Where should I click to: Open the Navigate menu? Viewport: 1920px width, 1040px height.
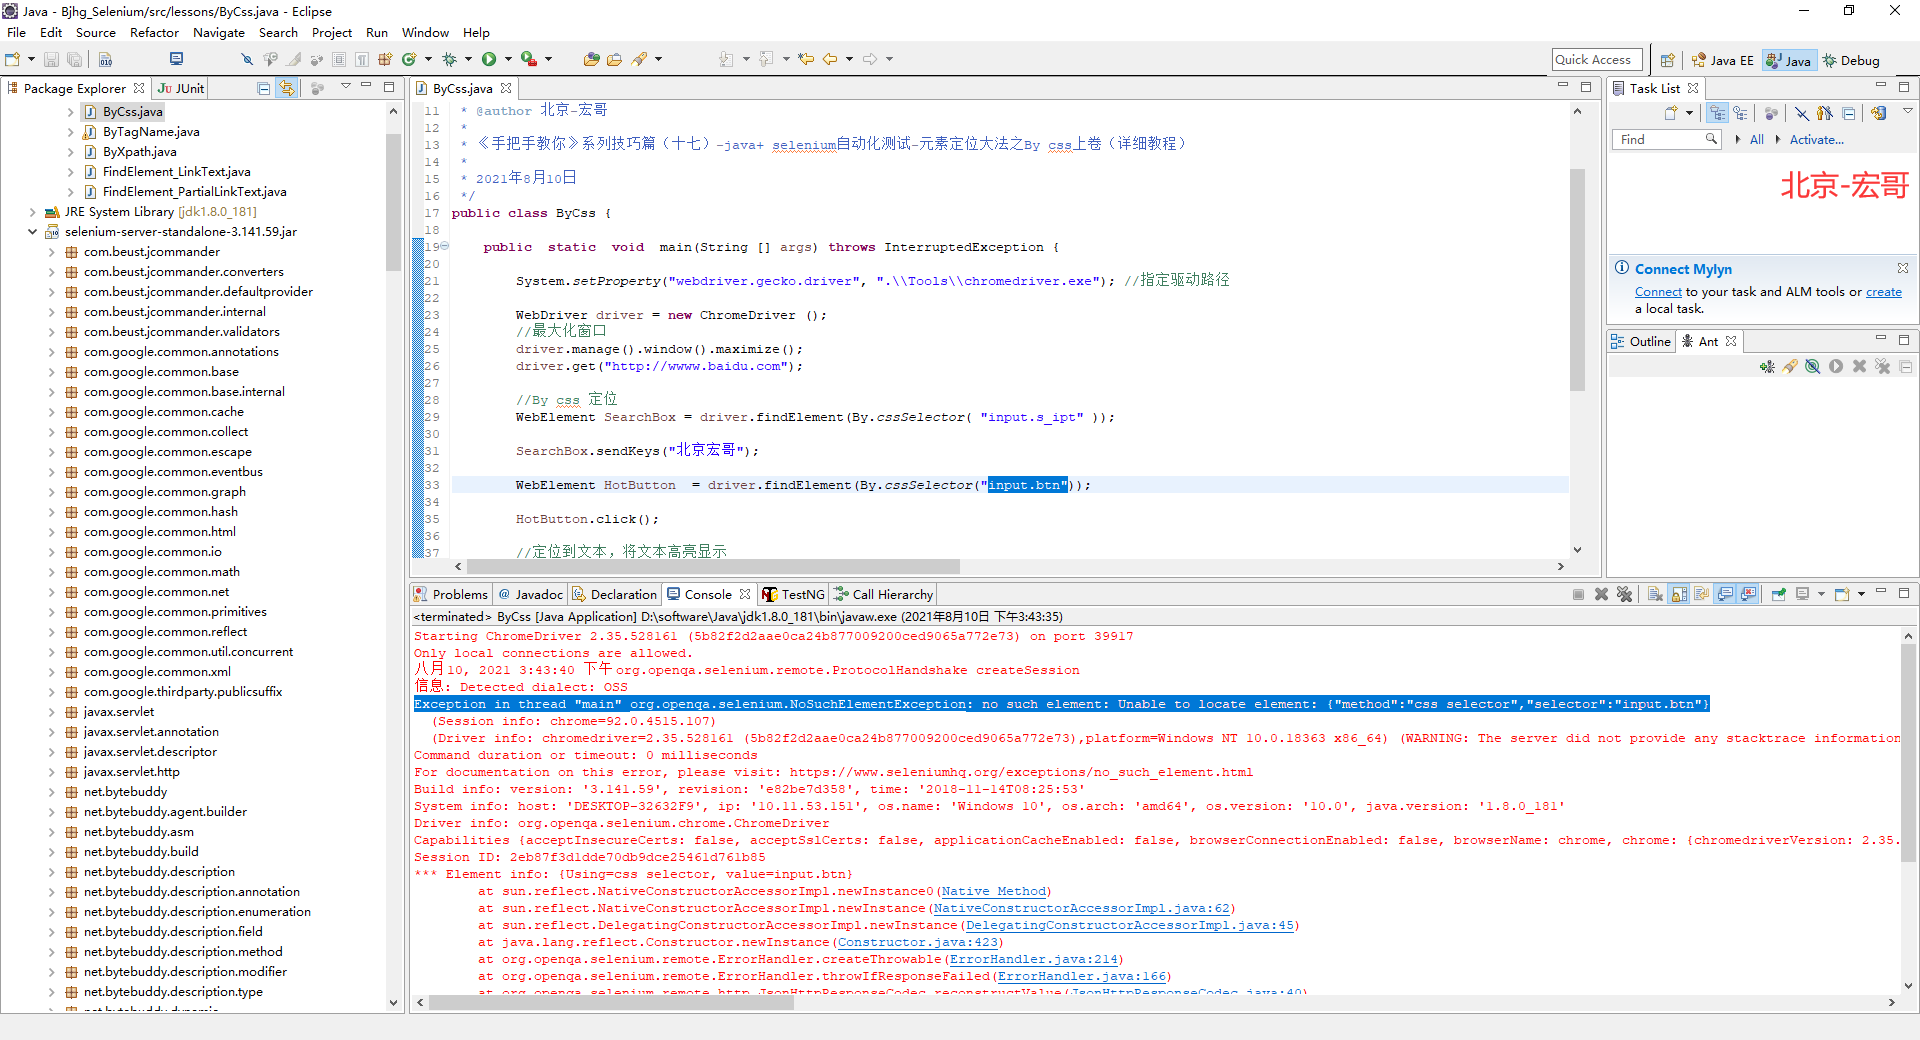219,33
